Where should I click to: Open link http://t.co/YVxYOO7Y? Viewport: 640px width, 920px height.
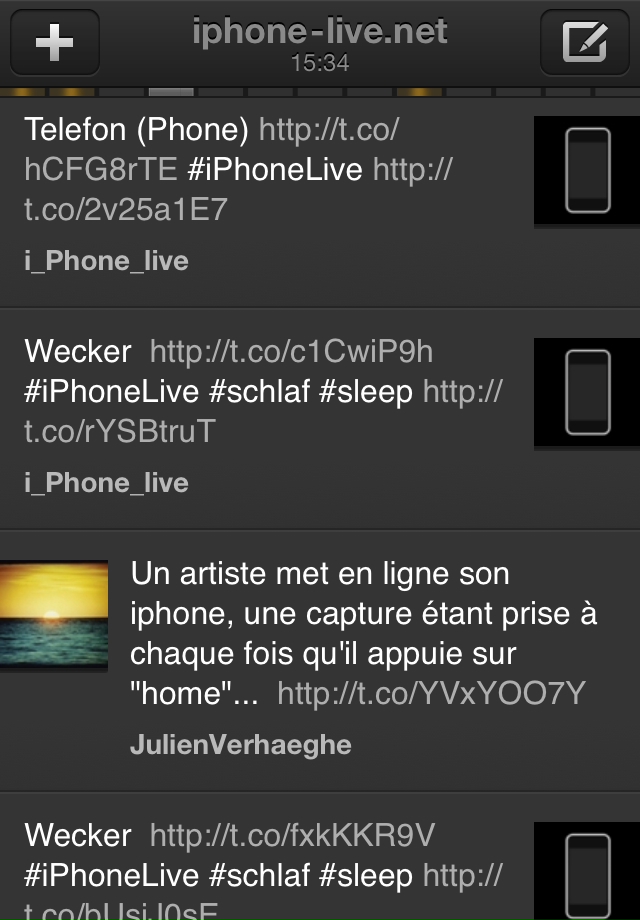click(431, 694)
